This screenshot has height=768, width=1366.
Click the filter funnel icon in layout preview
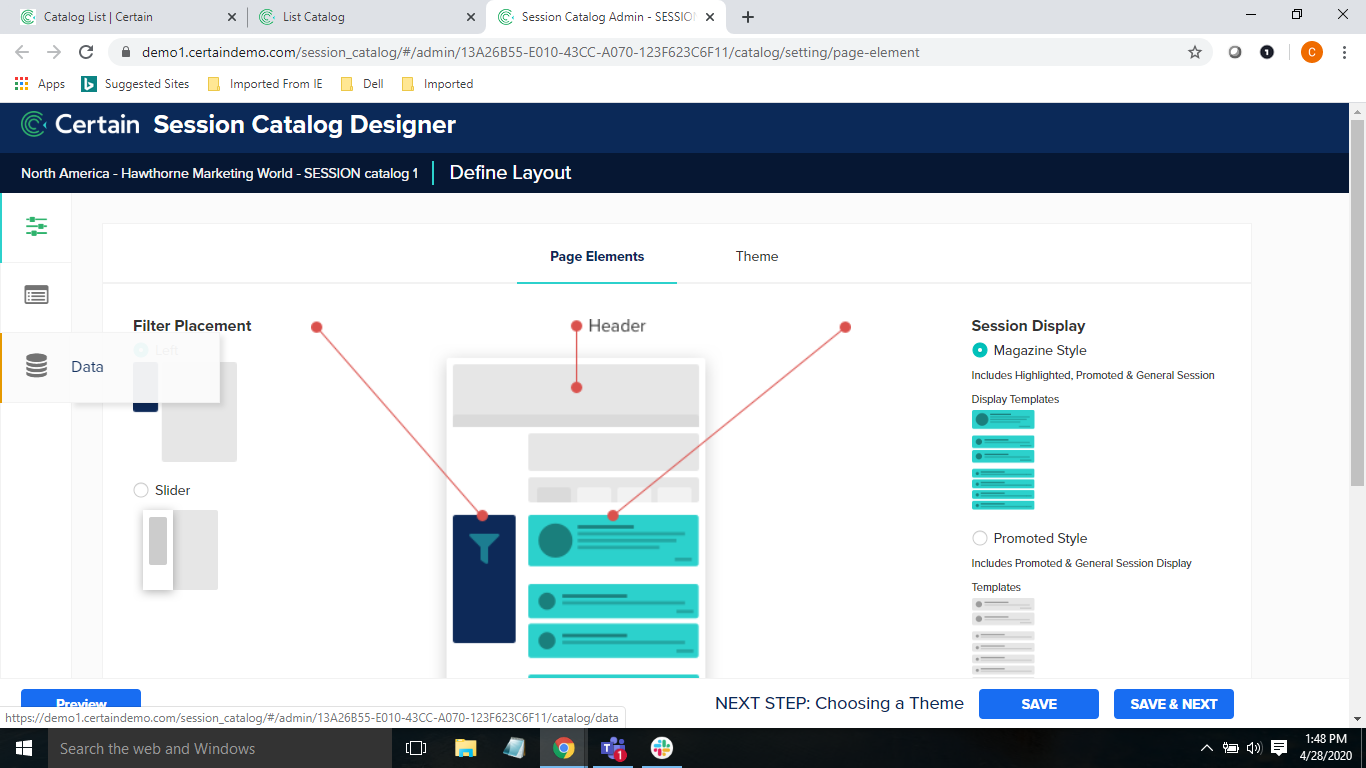pyautogui.click(x=484, y=549)
